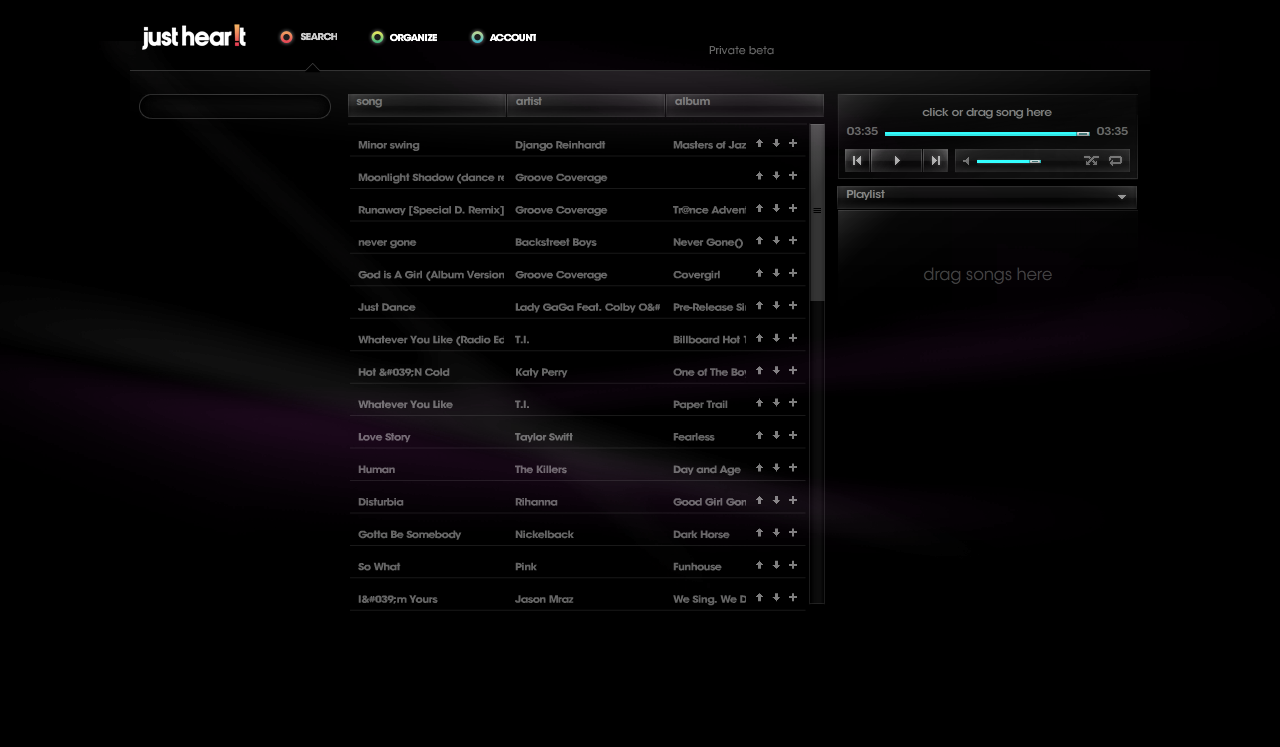This screenshot has height=747, width=1280.
Task: Click down arrow on Disturbia row
Action: (776, 500)
